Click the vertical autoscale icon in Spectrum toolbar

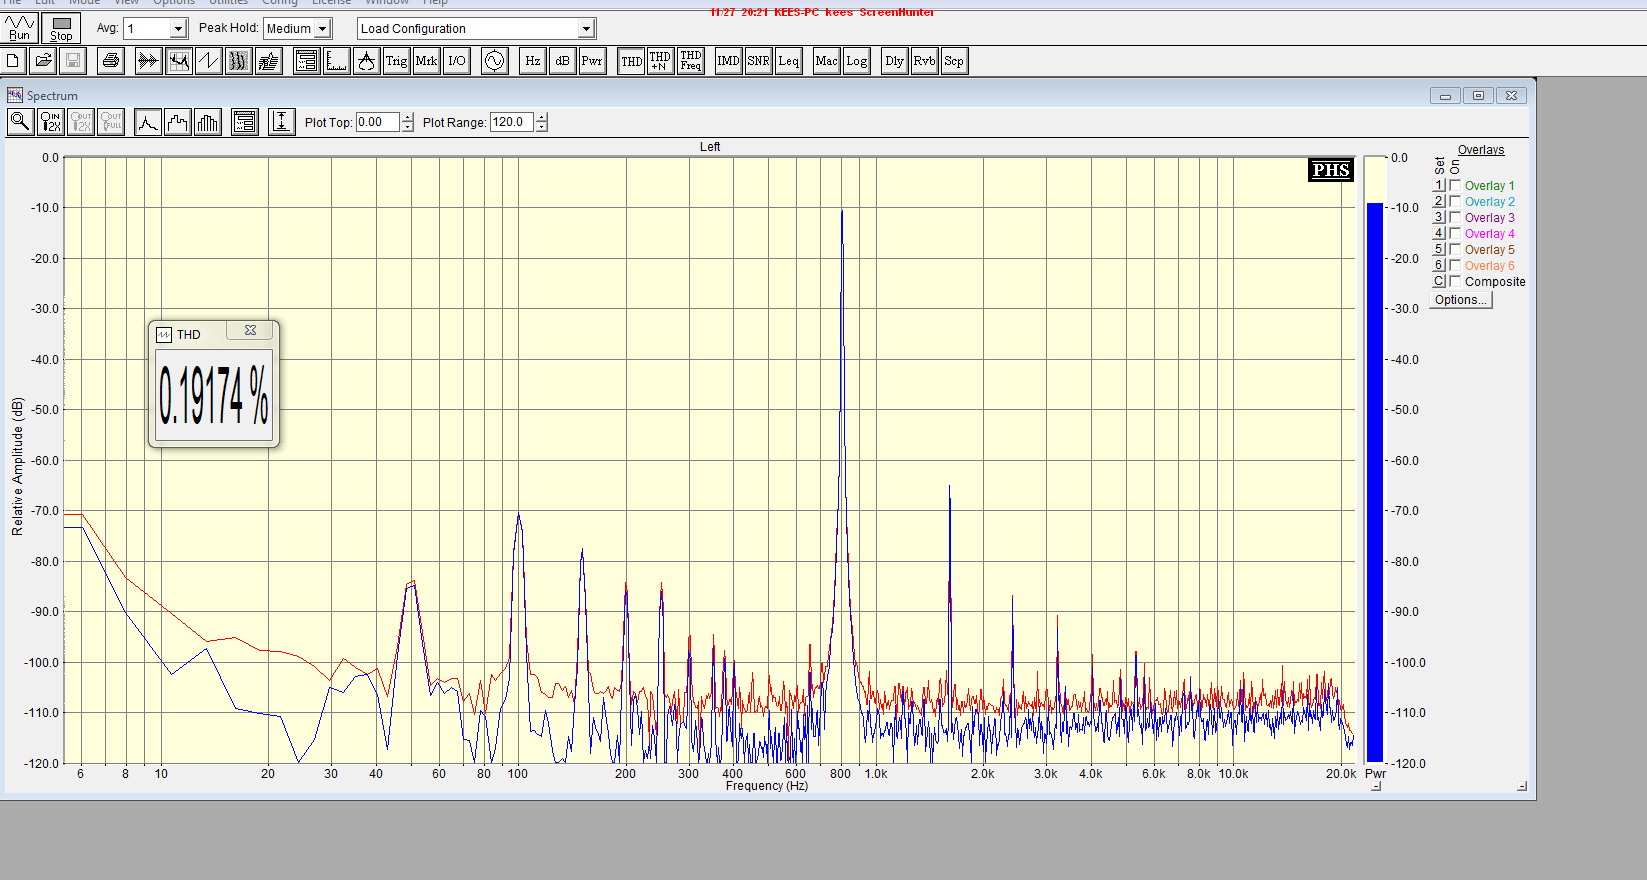coord(282,122)
